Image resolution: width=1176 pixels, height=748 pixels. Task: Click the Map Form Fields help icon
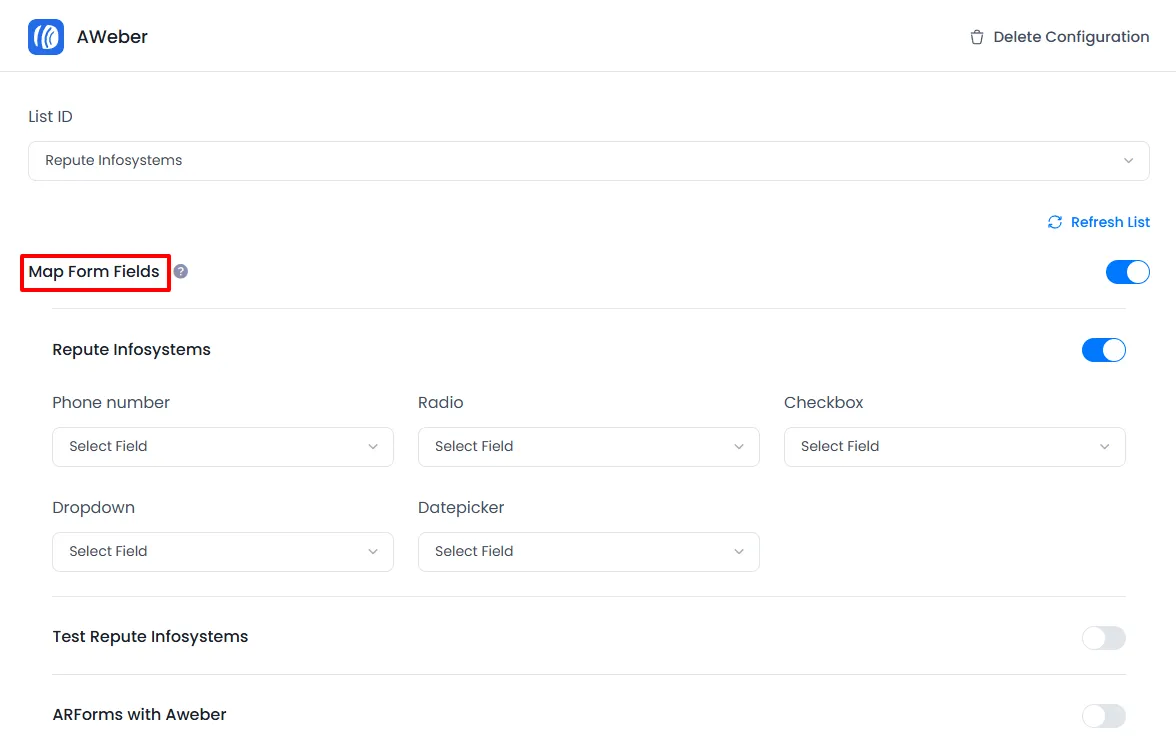coord(181,271)
